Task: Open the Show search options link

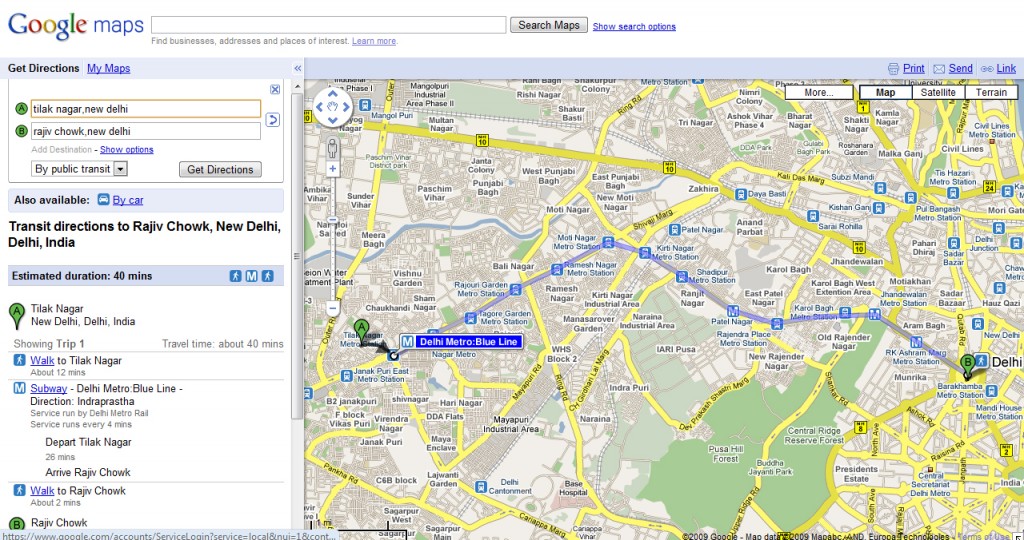Action: click(634, 27)
